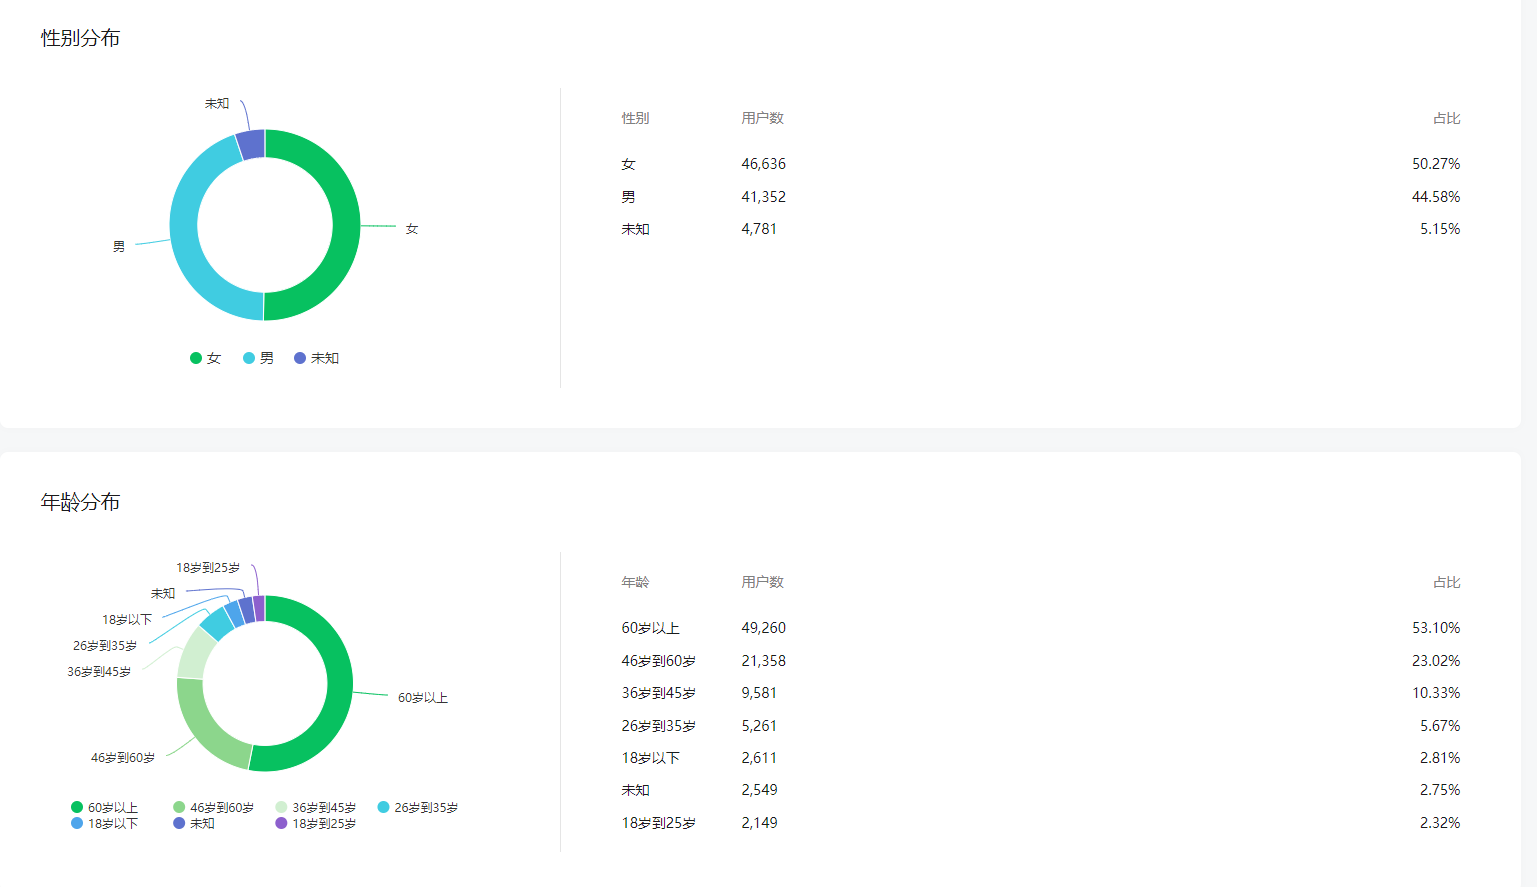This screenshot has height=887, width=1537.
Task: Click the 年龄分布 section title
Action: [80, 502]
